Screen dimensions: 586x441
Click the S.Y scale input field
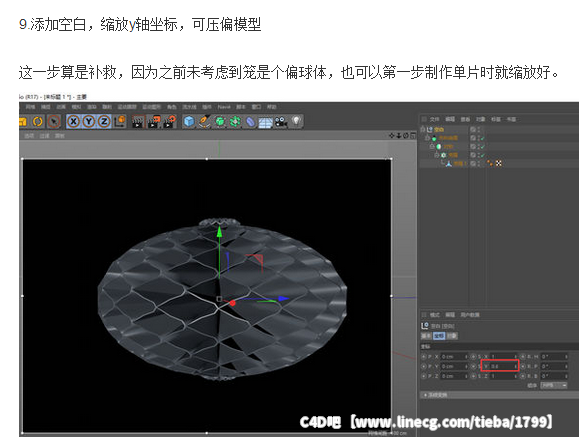[x=504, y=366]
